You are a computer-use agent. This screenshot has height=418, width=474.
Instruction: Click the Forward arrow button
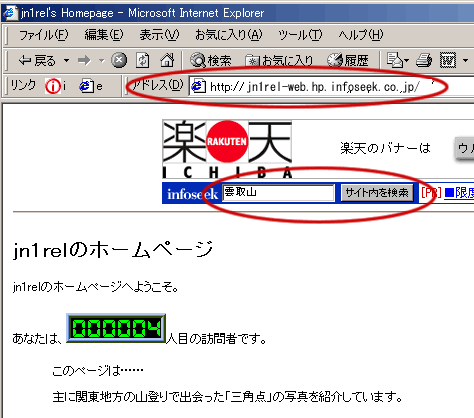pos(84,61)
